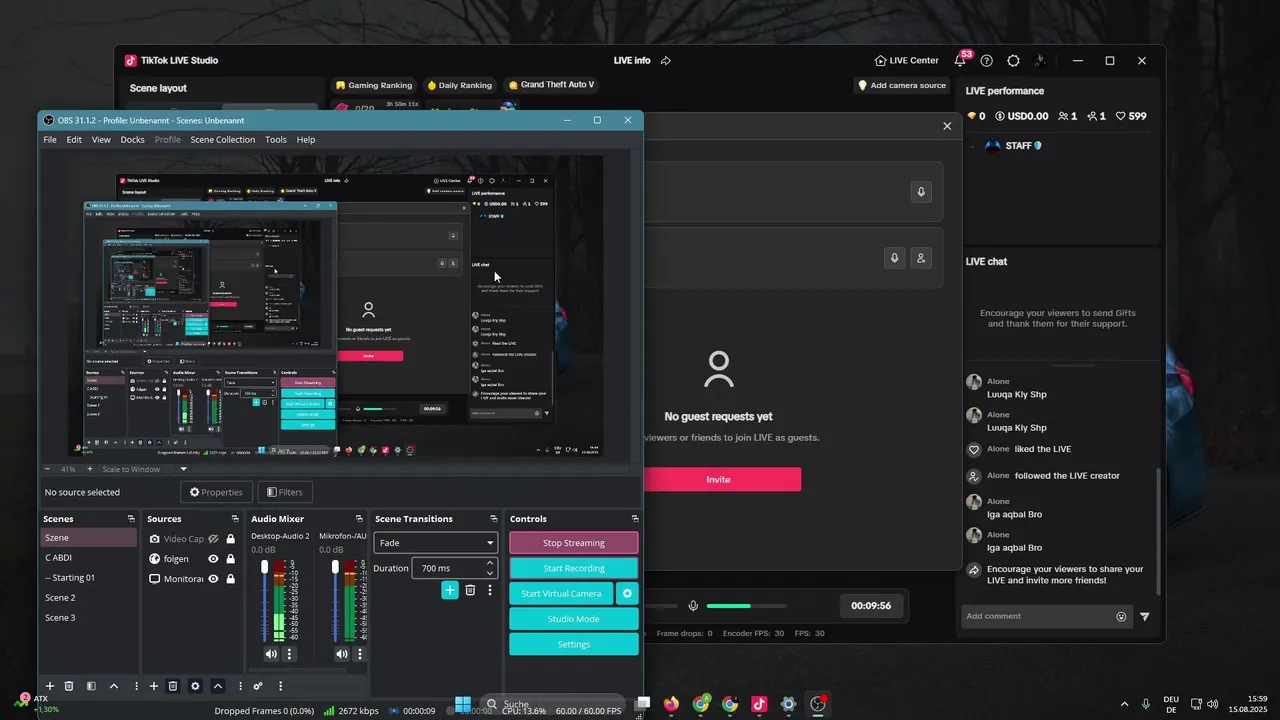This screenshot has height=720, width=1280.
Task: Pop out the Scenes dock
Action: (131, 519)
